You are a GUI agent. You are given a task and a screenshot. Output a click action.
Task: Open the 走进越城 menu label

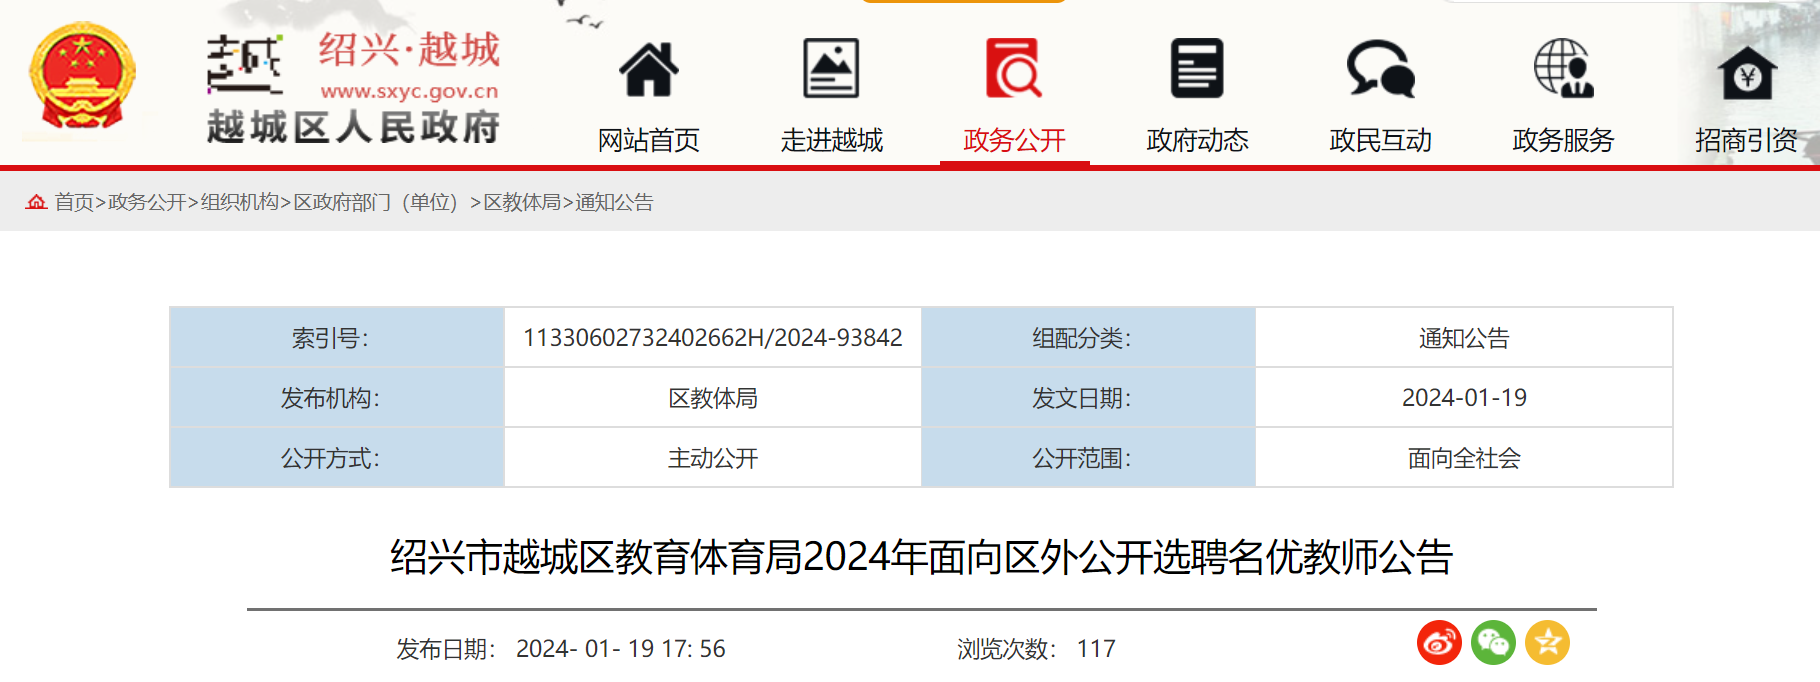(832, 140)
